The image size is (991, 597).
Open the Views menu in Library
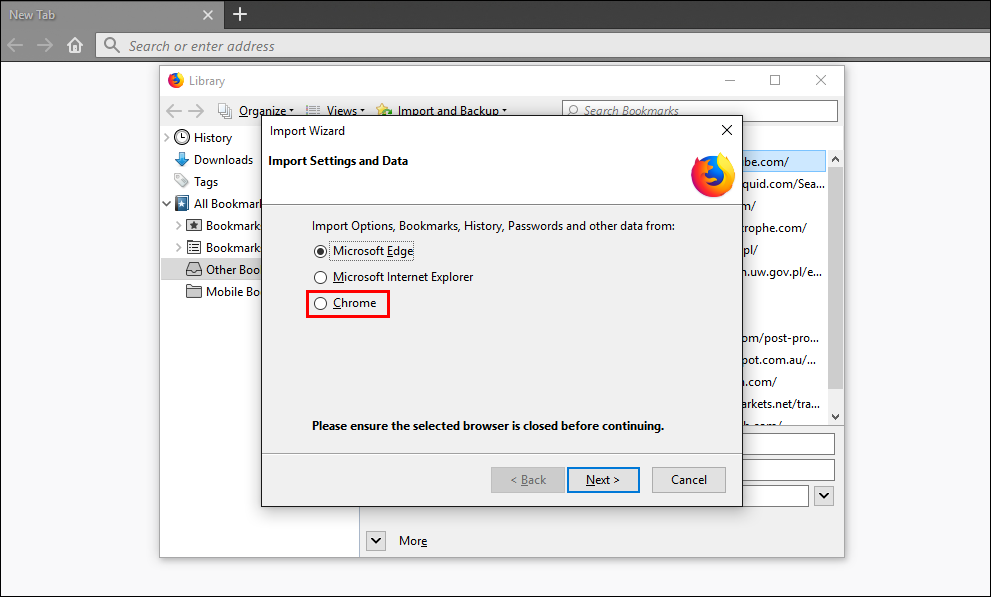pos(345,111)
